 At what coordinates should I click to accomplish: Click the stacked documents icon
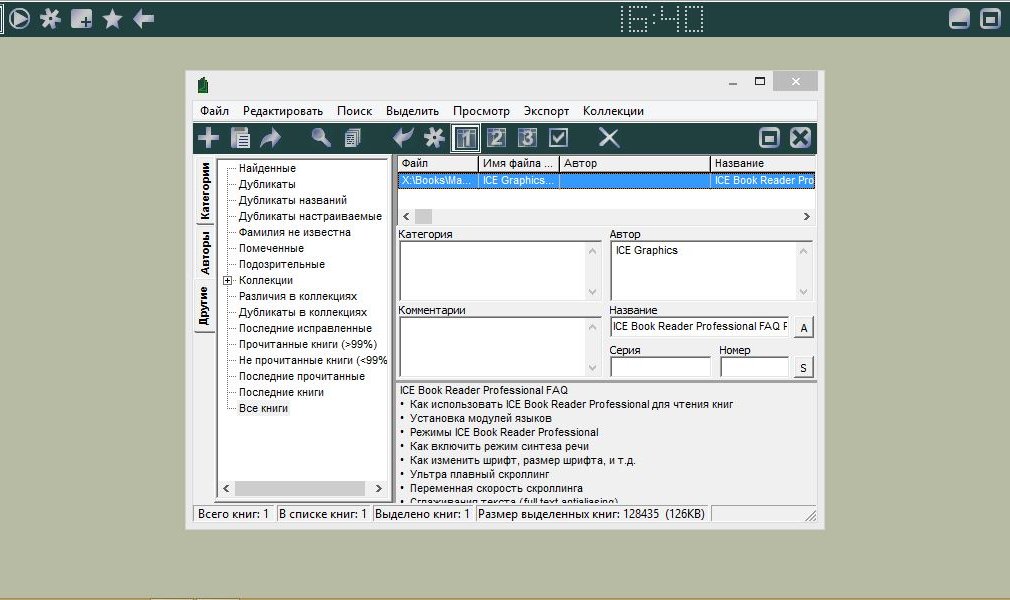click(352, 137)
